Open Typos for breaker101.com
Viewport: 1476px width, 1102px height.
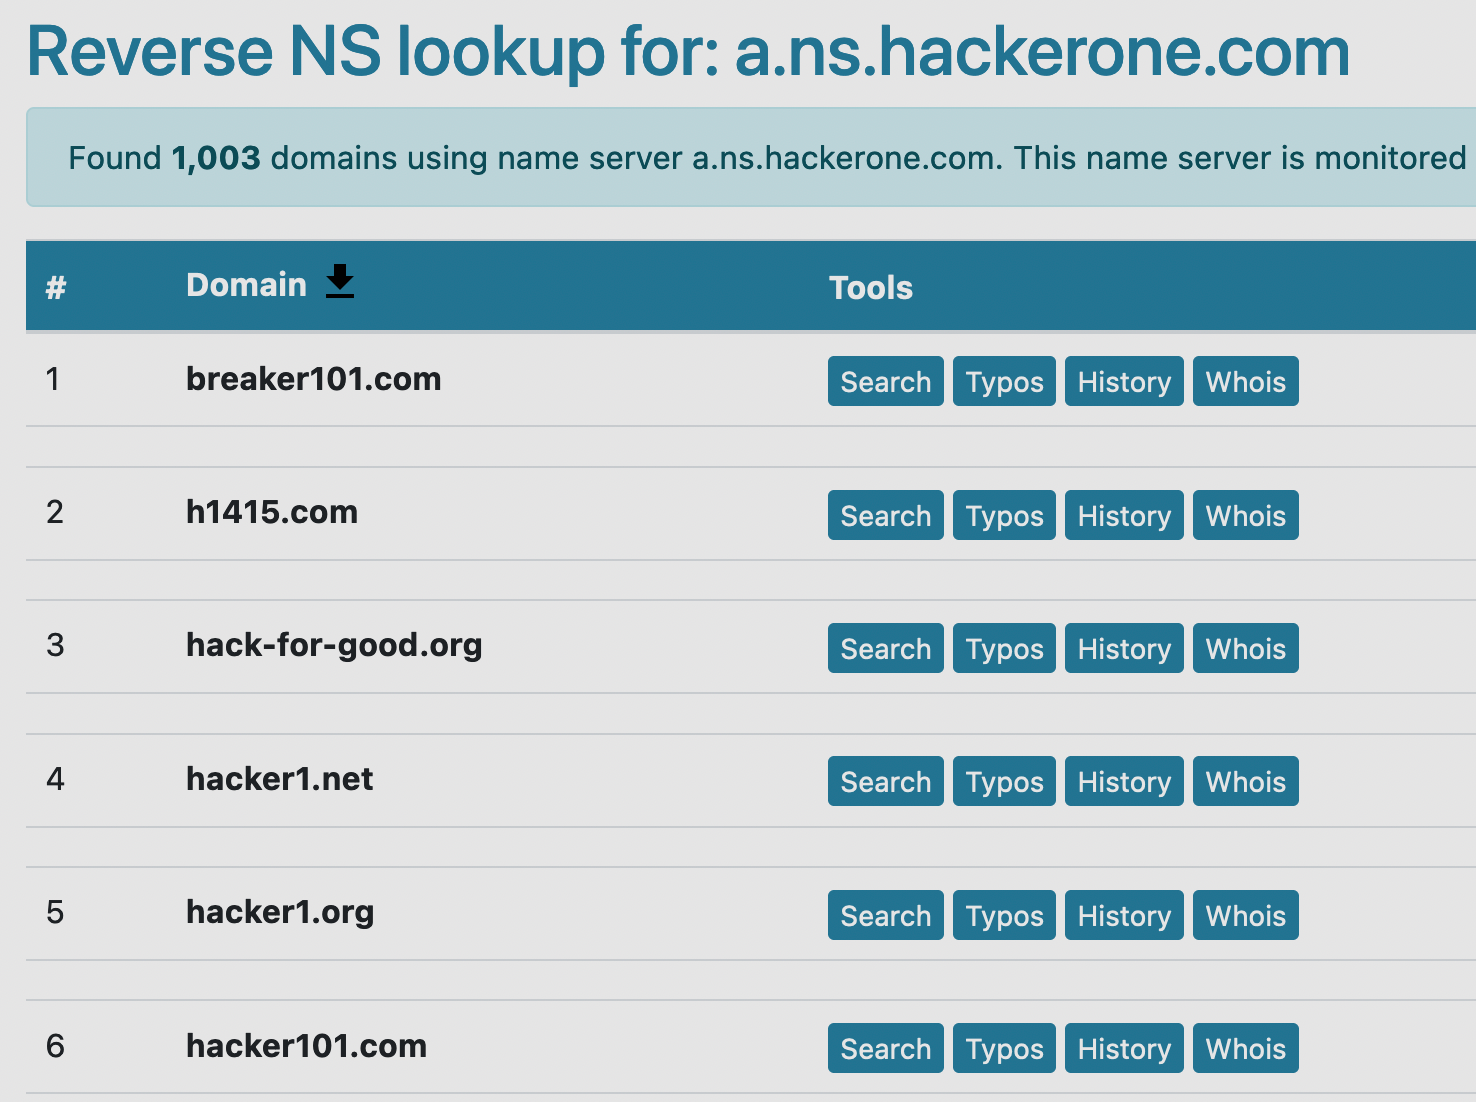(1004, 381)
